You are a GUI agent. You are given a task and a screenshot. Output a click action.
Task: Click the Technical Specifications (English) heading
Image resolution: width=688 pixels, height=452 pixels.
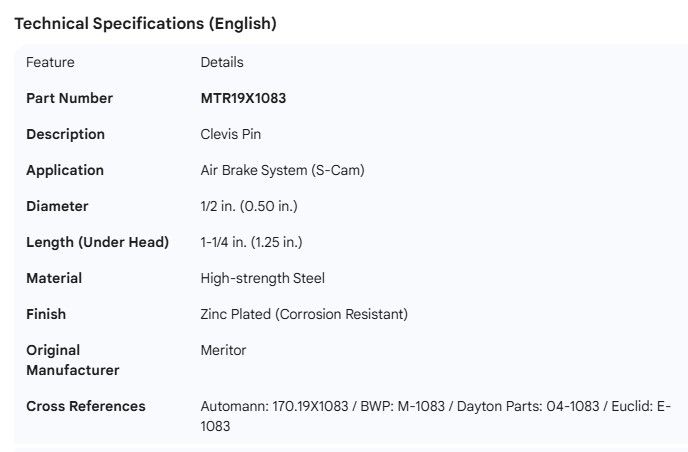(x=145, y=24)
